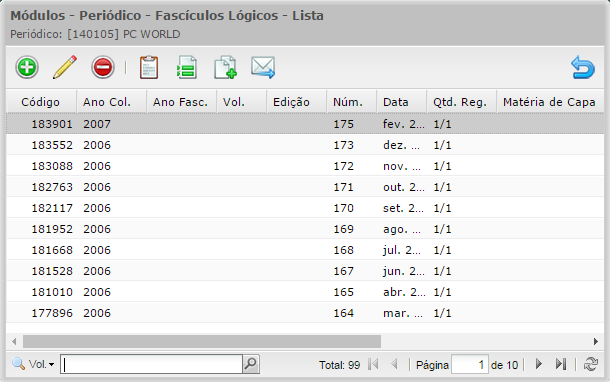The width and height of the screenshot is (610, 382).
Task: Click the 'dez. ...' date cell
Action: [401, 145]
